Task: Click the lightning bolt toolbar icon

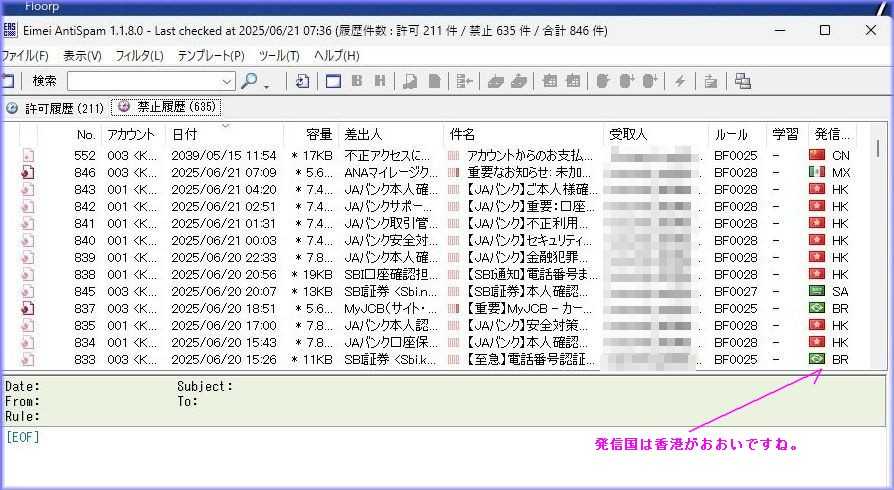Action: (x=680, y=82)
